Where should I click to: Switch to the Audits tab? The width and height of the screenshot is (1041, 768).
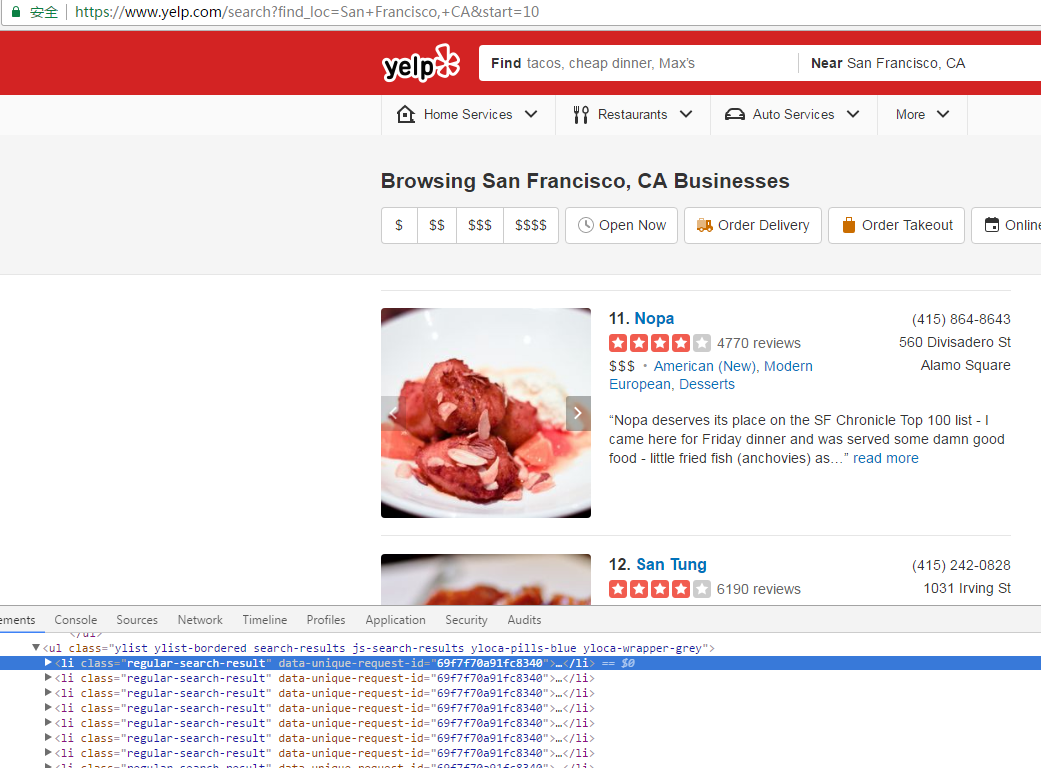point(524,619)
